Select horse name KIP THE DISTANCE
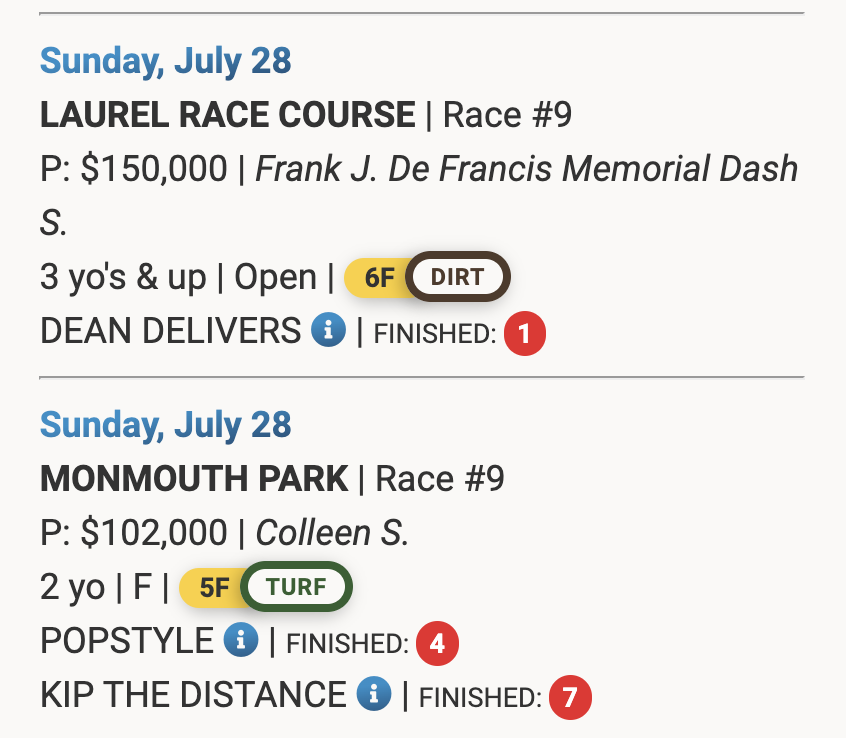The width and height of the screenshot is (846, 738). coord(193,694)
